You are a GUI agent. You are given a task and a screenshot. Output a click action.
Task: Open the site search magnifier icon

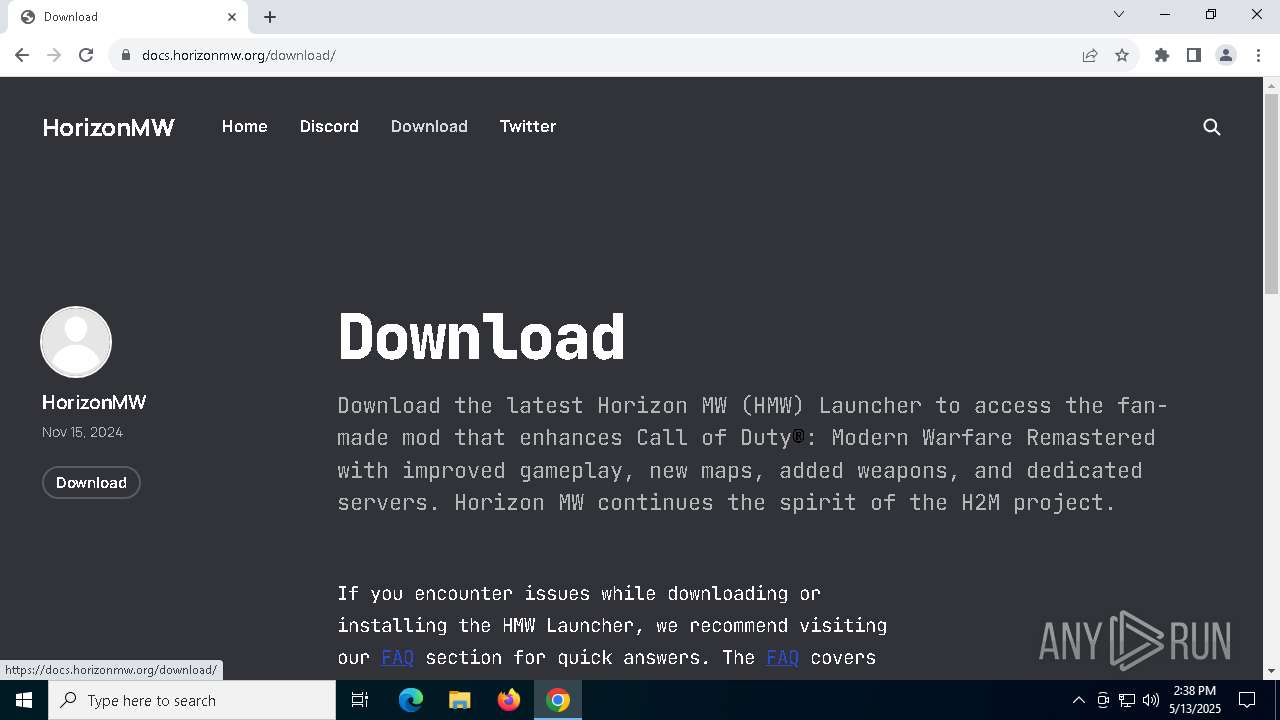click(1212, 127)
